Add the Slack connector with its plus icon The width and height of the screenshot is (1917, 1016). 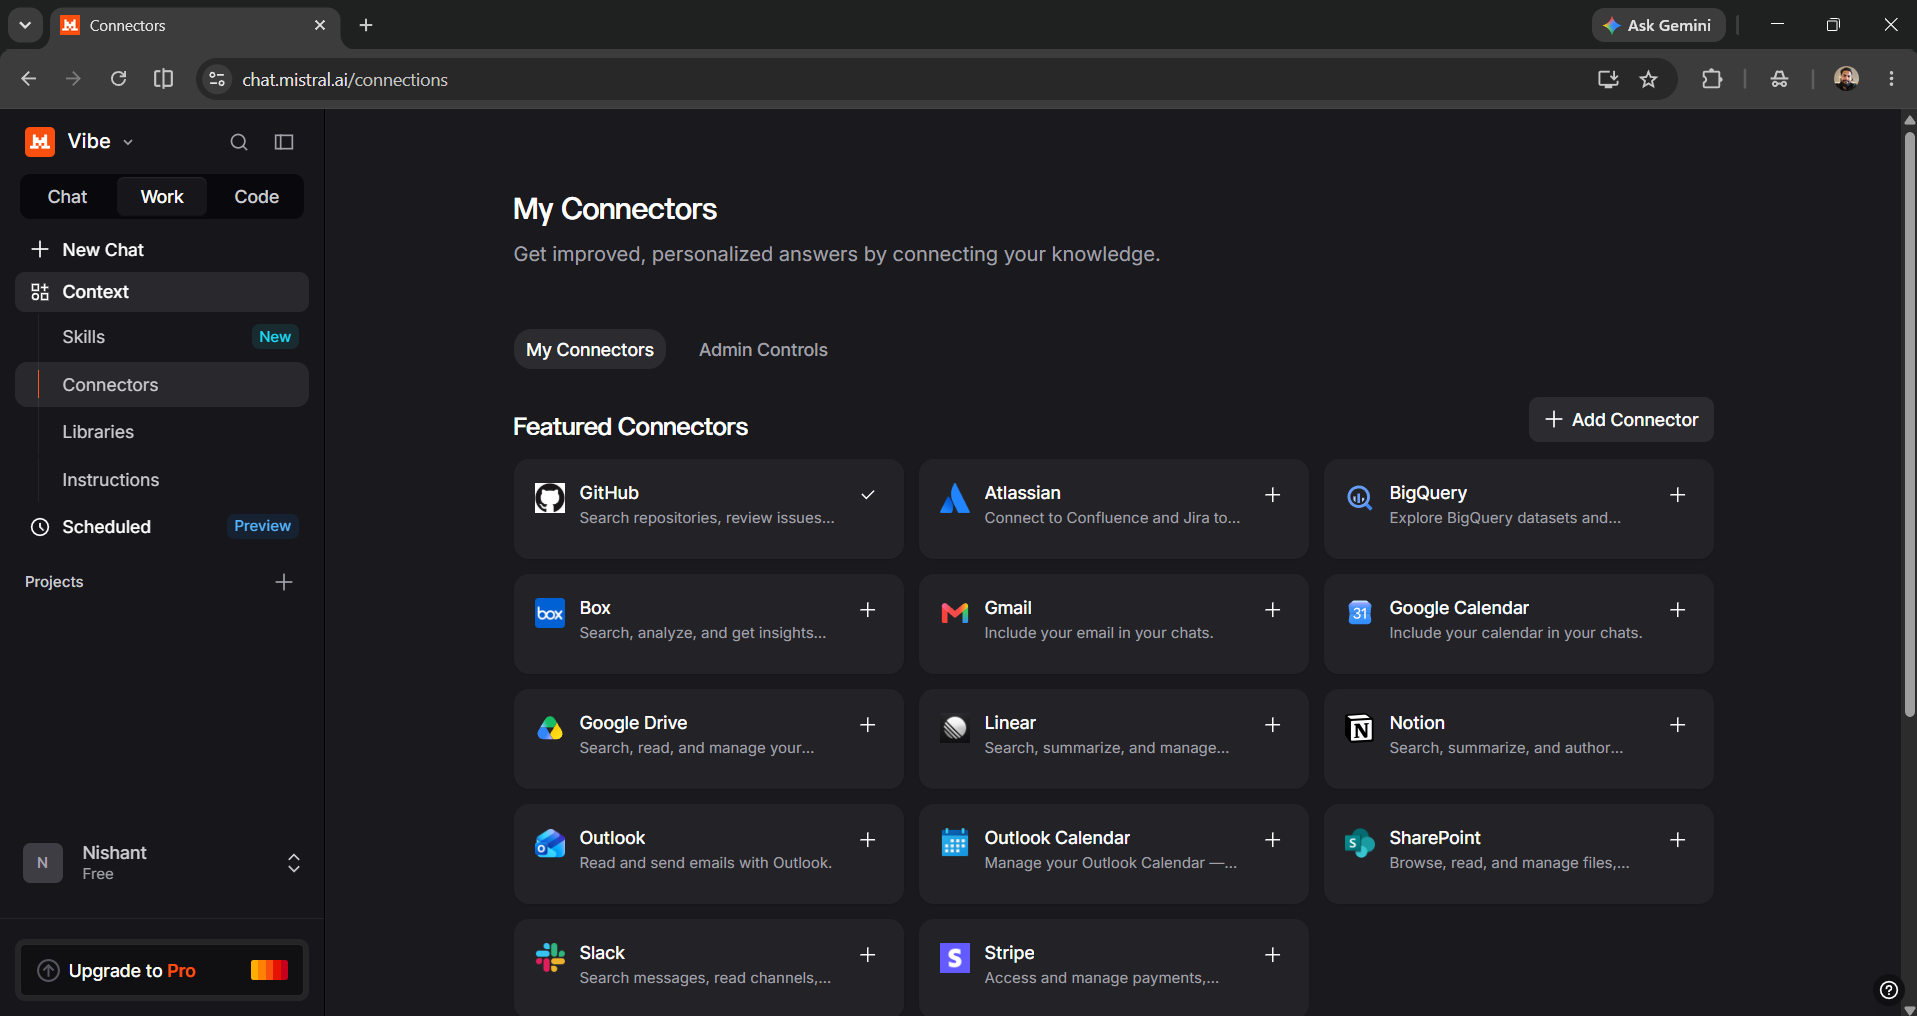[x=868, y=955]
